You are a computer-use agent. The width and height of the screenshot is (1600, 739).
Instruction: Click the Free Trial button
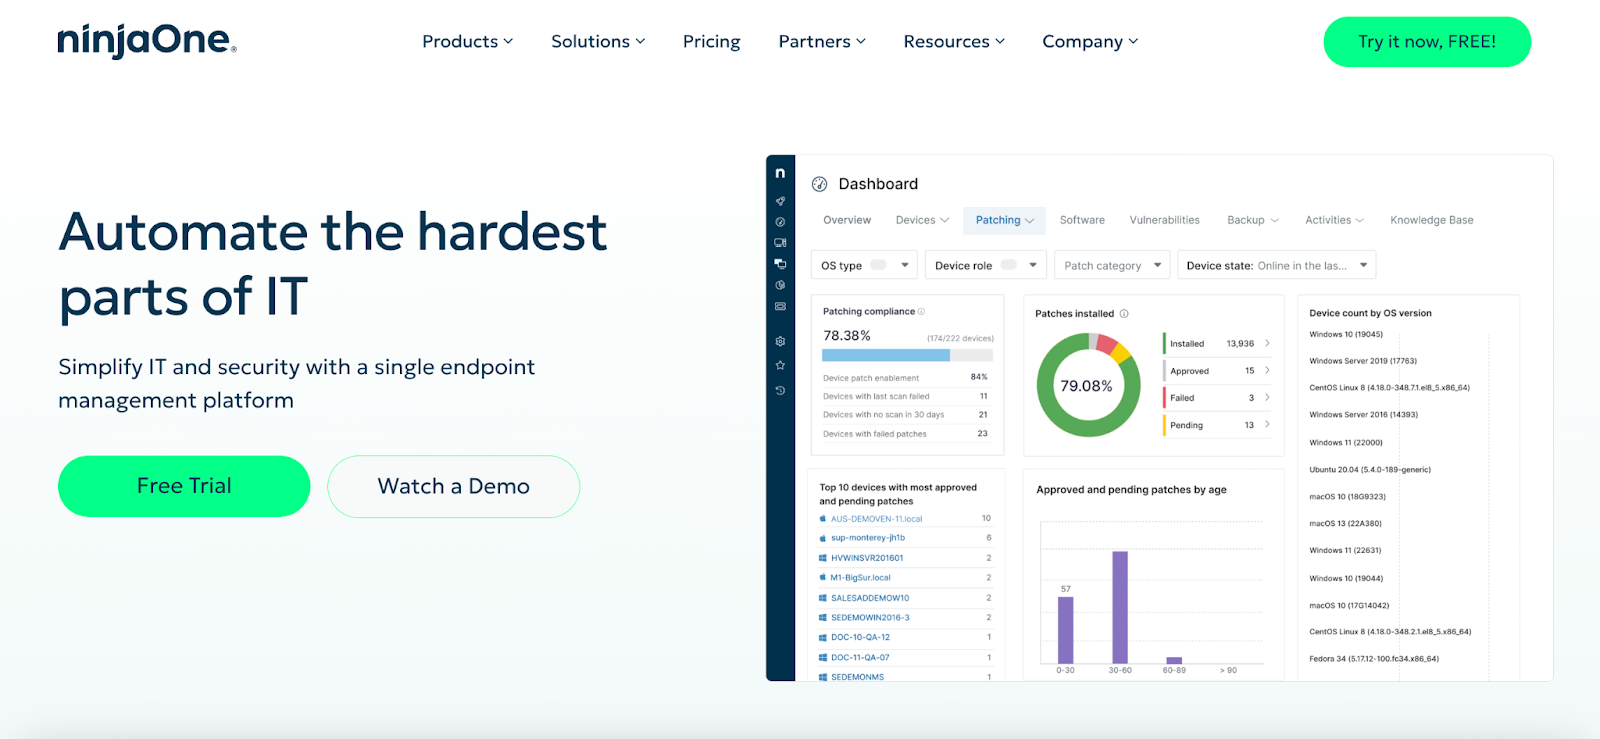point(184,486)
